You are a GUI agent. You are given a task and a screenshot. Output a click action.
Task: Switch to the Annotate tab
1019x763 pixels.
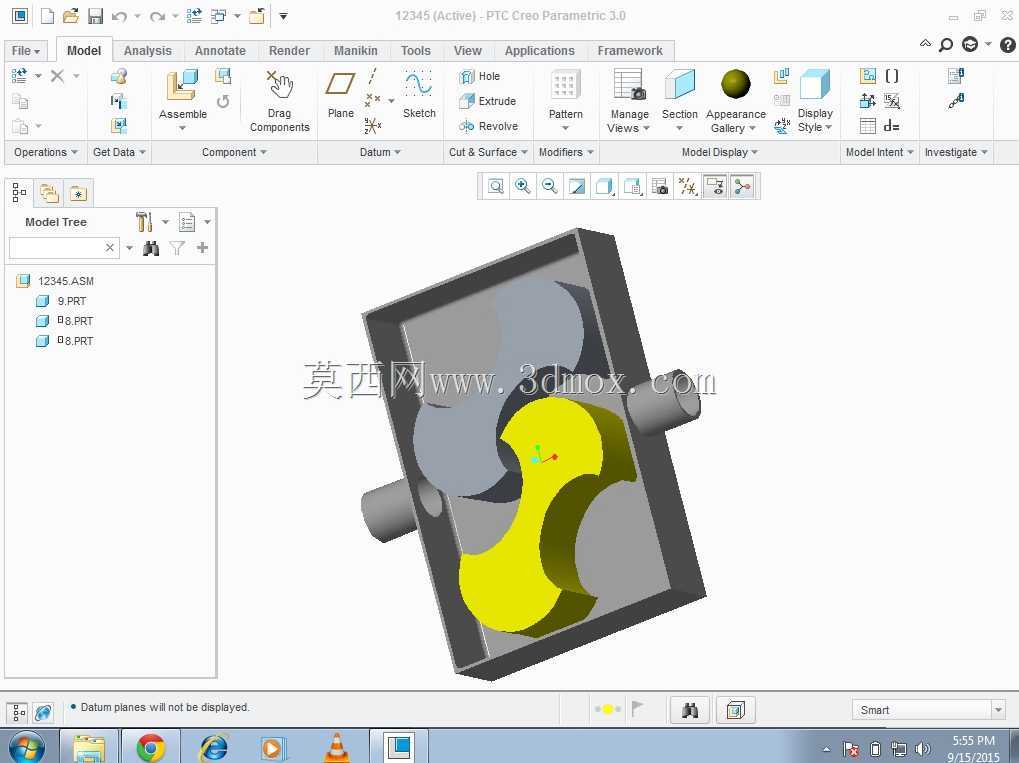tap(220, 51)
